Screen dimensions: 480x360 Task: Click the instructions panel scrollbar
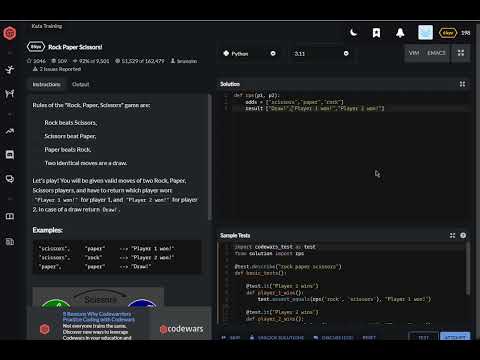210,157
